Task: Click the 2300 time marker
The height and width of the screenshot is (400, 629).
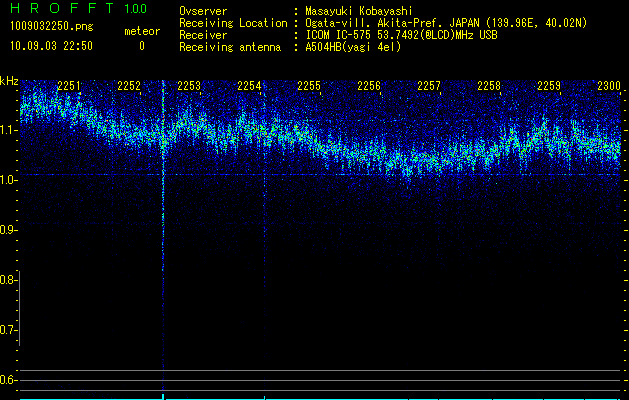Action: (608, 87)
